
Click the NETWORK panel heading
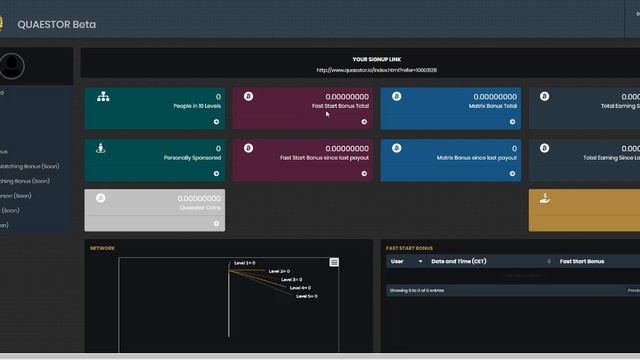tap(102, 248)
